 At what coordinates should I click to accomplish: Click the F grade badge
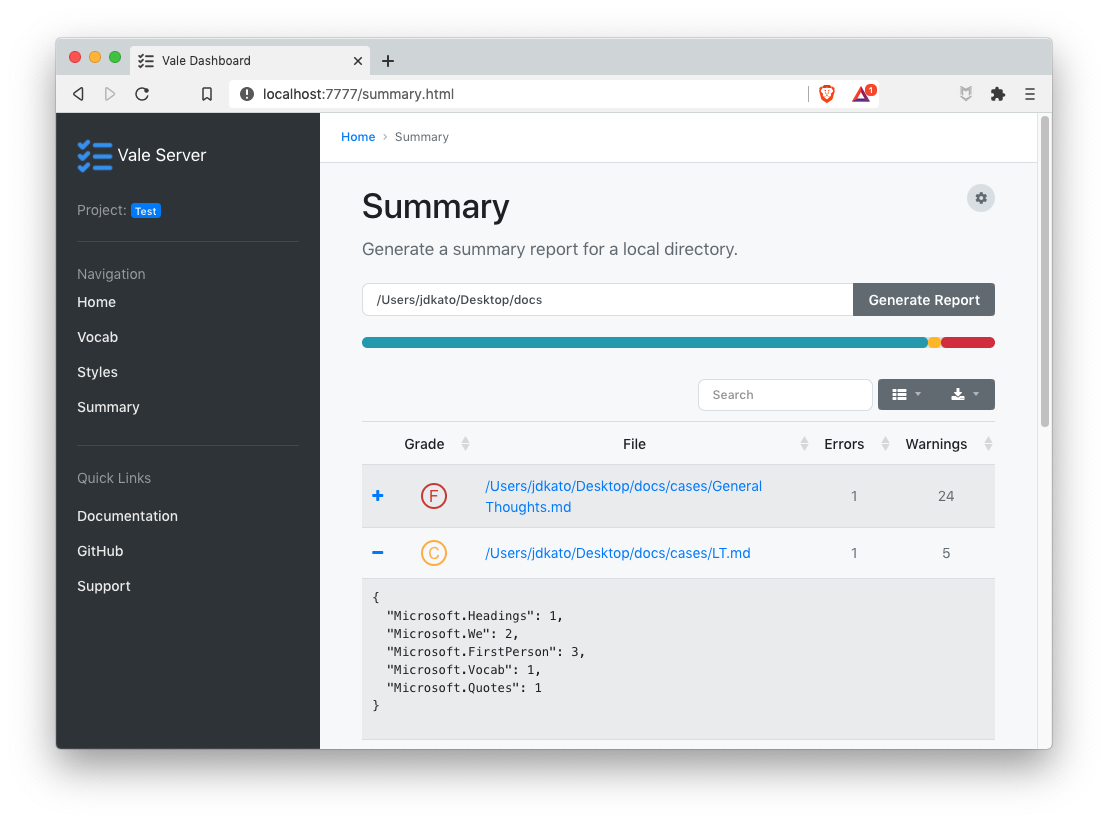tap(434, 496)
